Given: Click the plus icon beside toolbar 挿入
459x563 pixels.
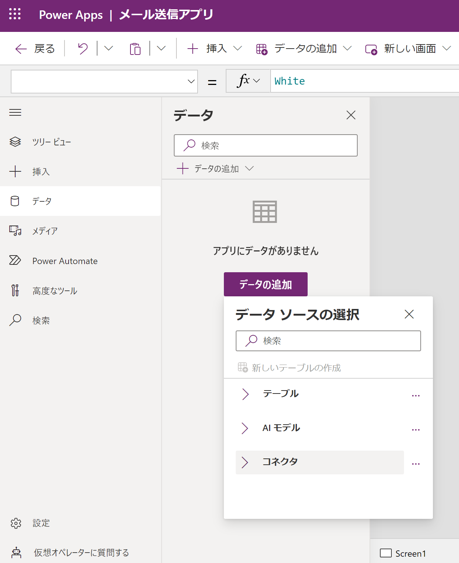Looking at the screenshot, I should (x=193, y=48).
